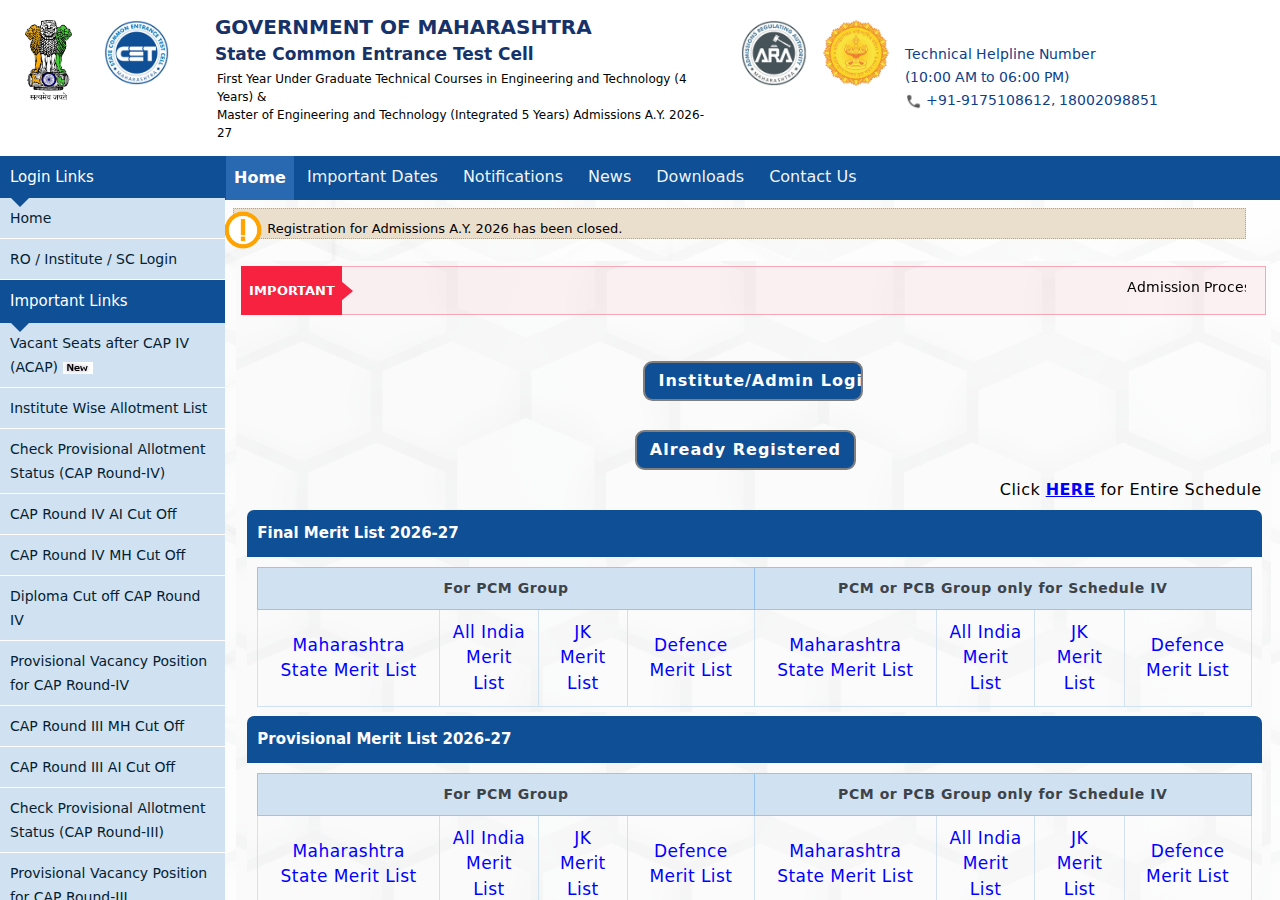Open Final PCM Defence Merit List
The width and height of the screenshot is (1280, 900).
pos(691,657)
